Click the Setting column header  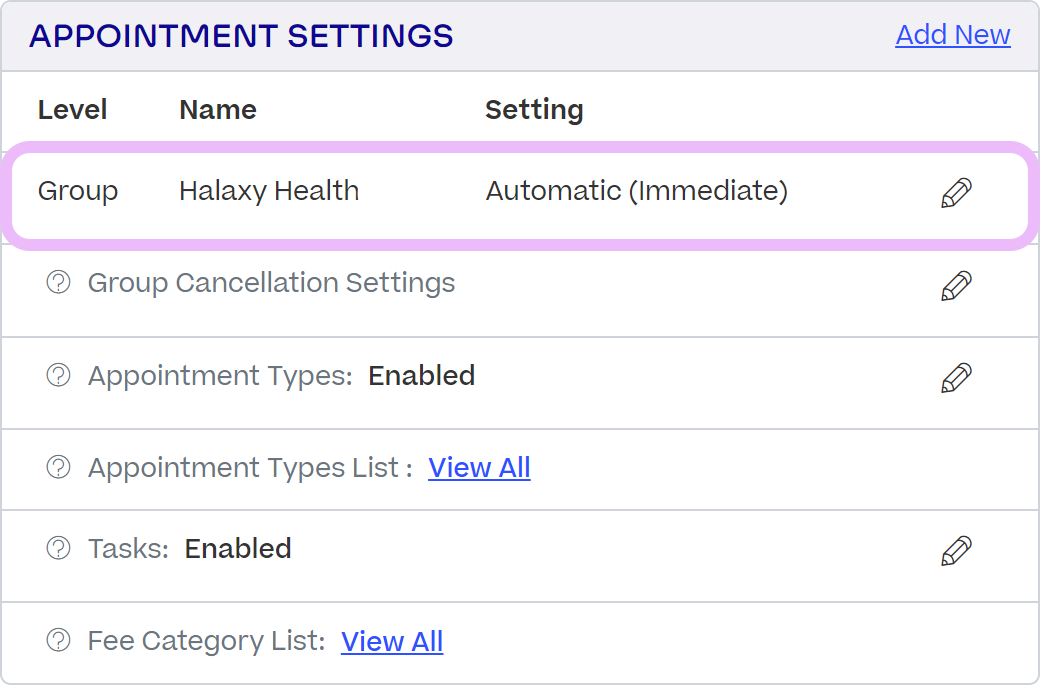535,110
